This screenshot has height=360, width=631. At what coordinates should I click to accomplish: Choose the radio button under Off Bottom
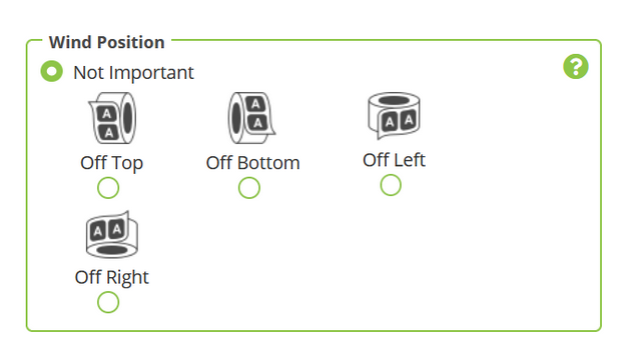[249, 188]
